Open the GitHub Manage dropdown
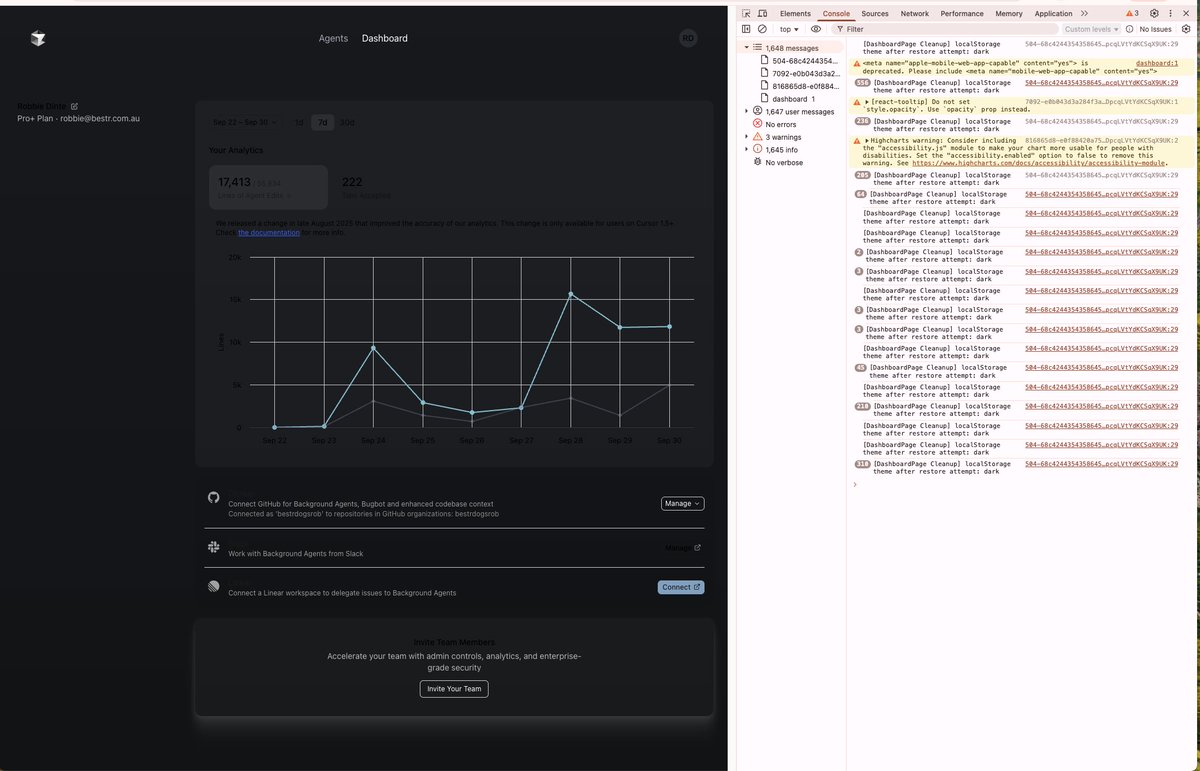The height and width of the screenshot is (771, 1200). [x=682, y=503]
